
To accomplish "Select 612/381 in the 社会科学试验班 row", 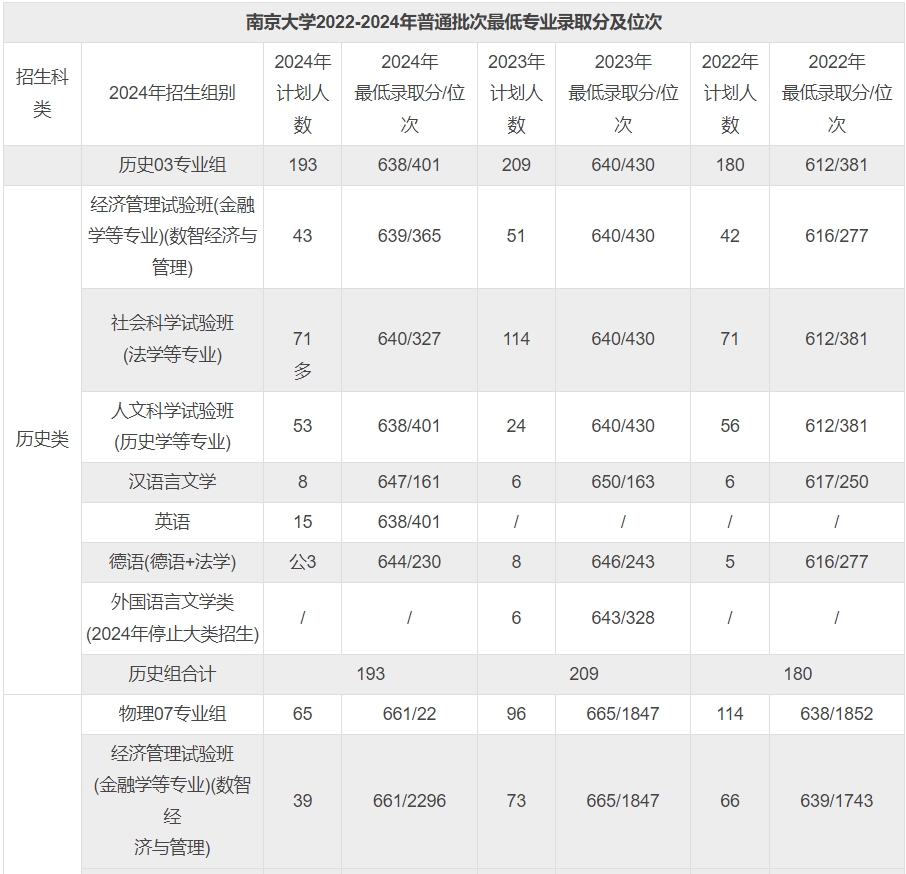I will point(837,339).
